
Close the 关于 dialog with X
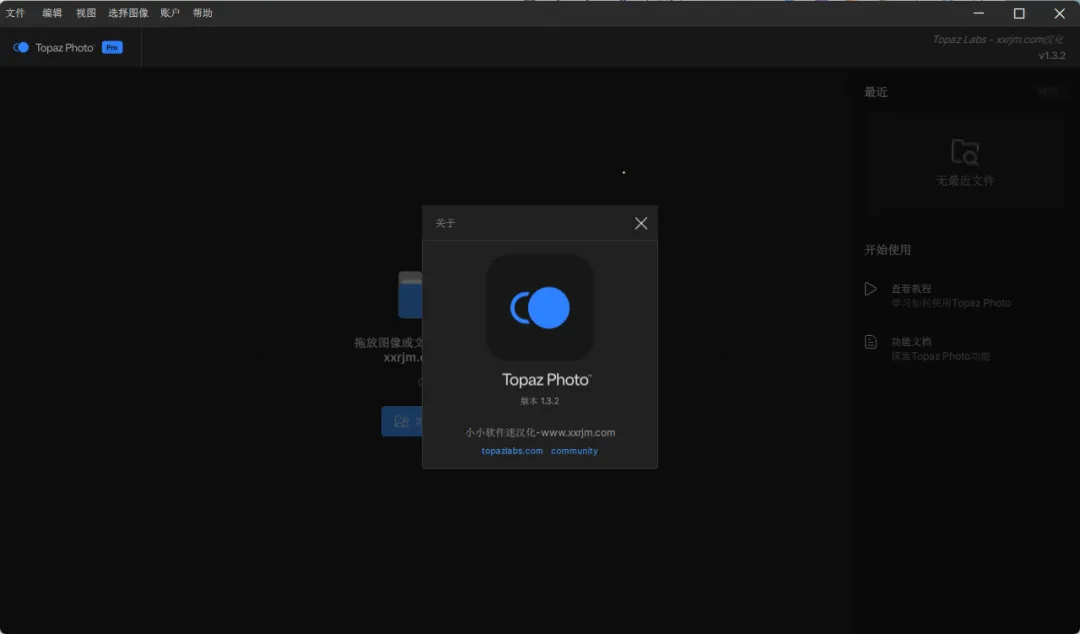point(641,223)
